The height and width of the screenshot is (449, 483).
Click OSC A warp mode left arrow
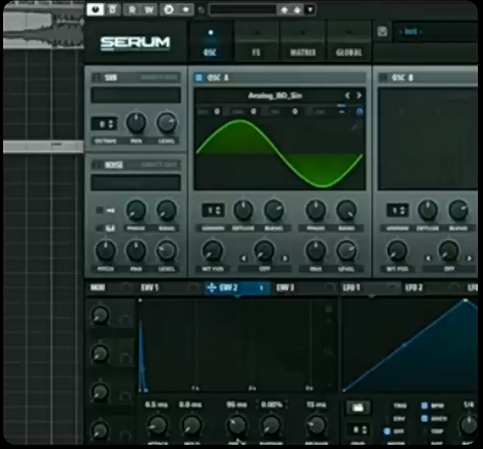(x=244, y=258)
